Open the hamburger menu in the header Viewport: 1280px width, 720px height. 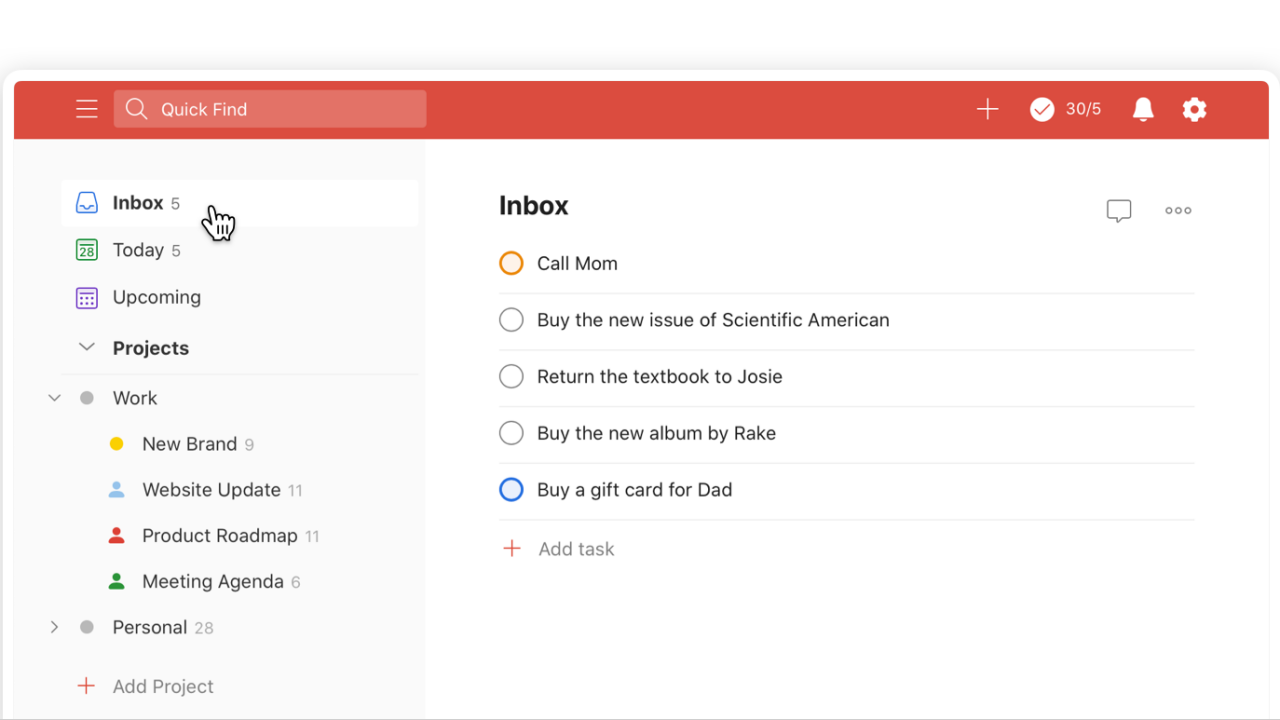(87, 109)
